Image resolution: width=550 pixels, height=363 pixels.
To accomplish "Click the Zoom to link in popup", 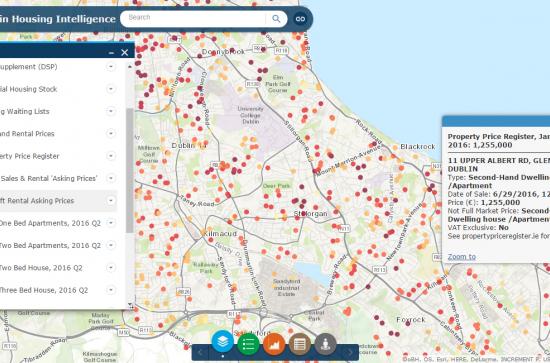I will [x=462, y=257].
